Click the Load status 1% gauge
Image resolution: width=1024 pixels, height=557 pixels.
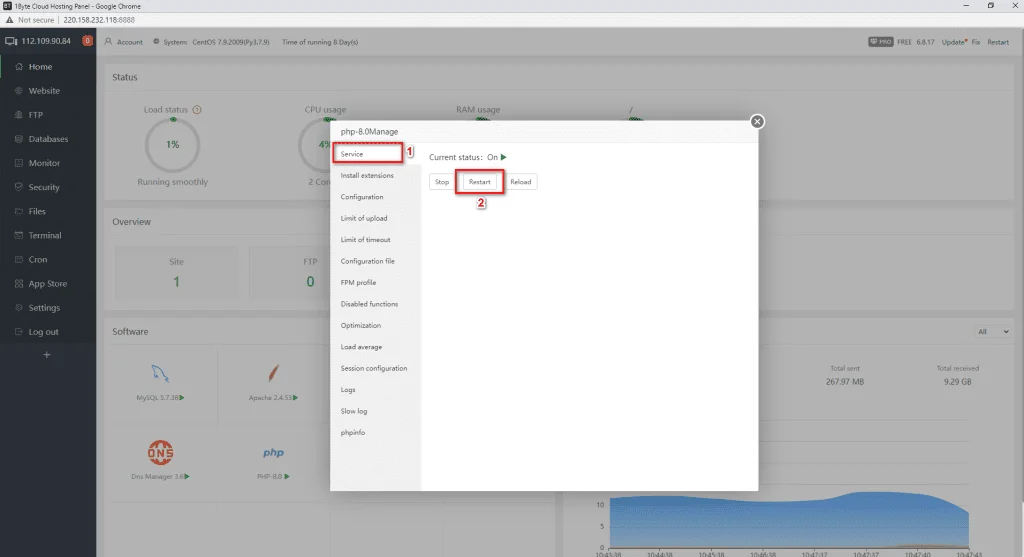click(x=172, y=145)
